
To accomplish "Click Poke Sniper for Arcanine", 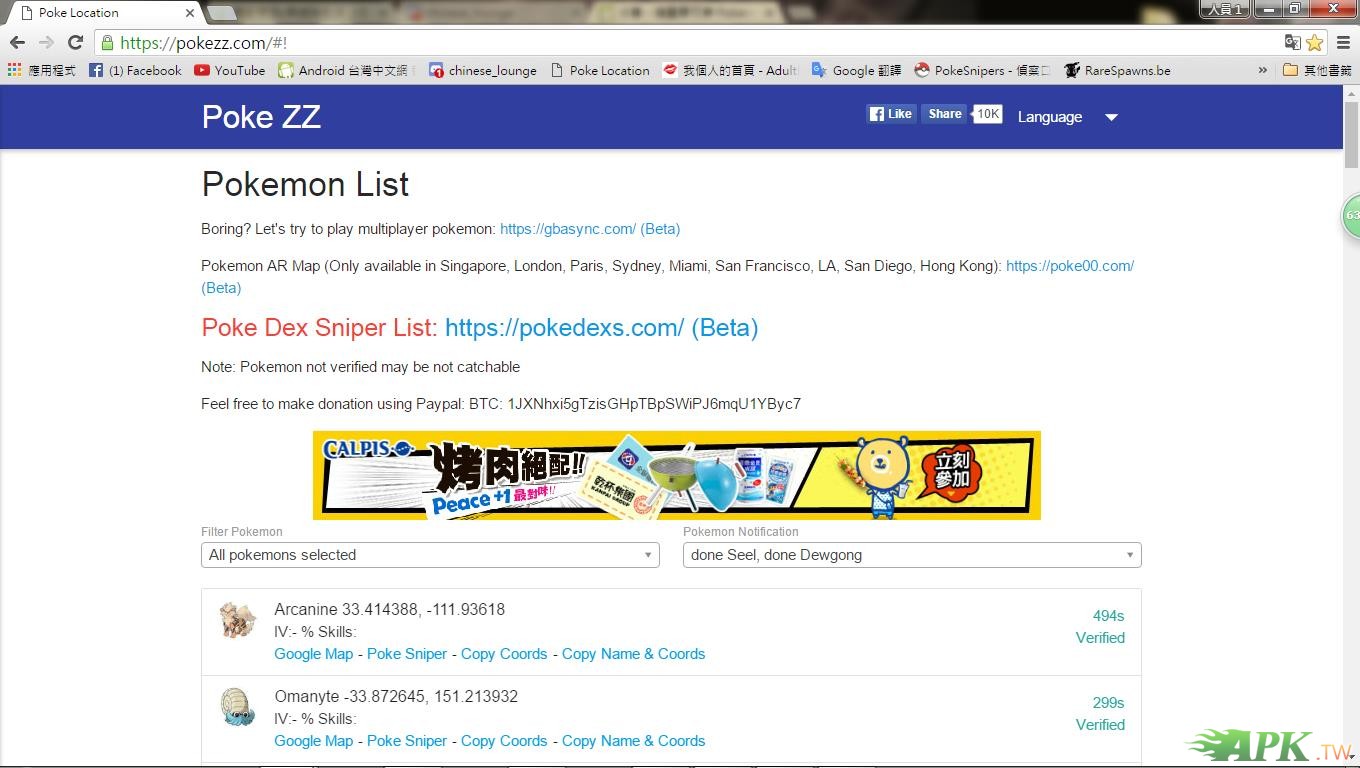I will 407,654.
